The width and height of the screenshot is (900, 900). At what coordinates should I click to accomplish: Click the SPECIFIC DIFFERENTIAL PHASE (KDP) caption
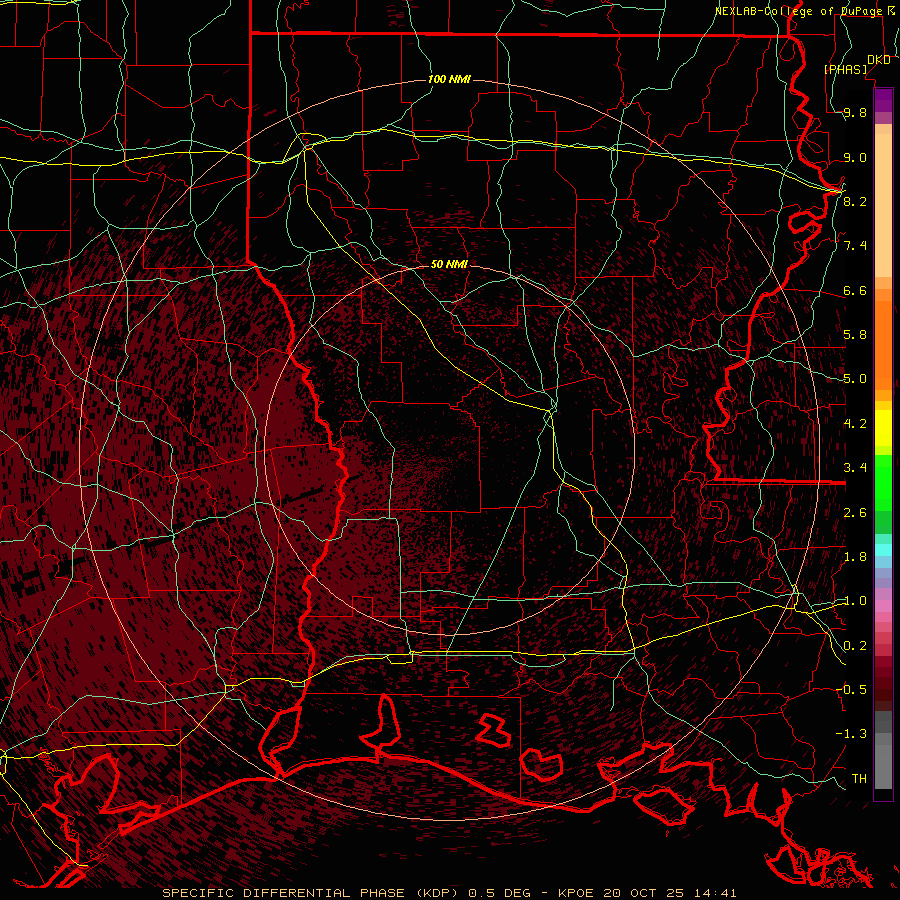coord(311,893)
